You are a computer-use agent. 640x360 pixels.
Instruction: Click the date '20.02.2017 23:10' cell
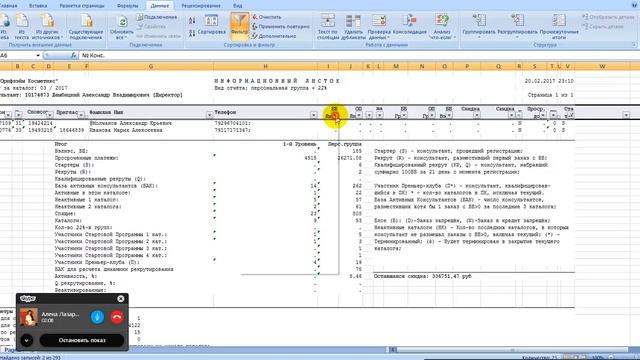[549, 81]
